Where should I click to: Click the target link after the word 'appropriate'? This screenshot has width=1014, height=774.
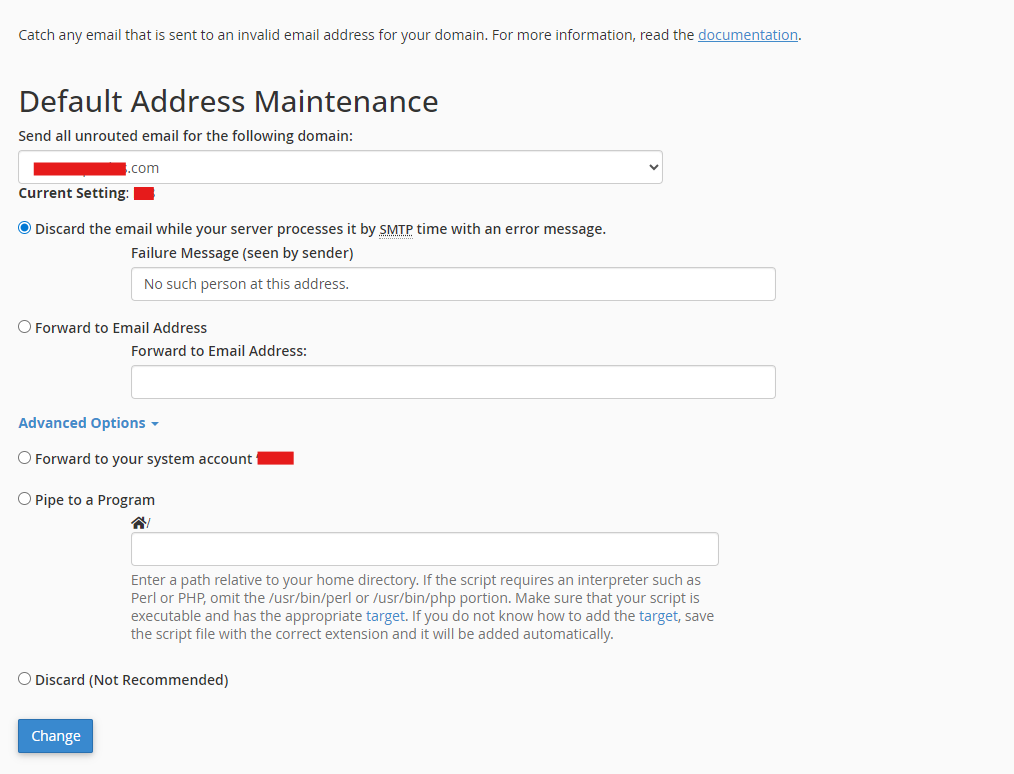tap(385, 616)
